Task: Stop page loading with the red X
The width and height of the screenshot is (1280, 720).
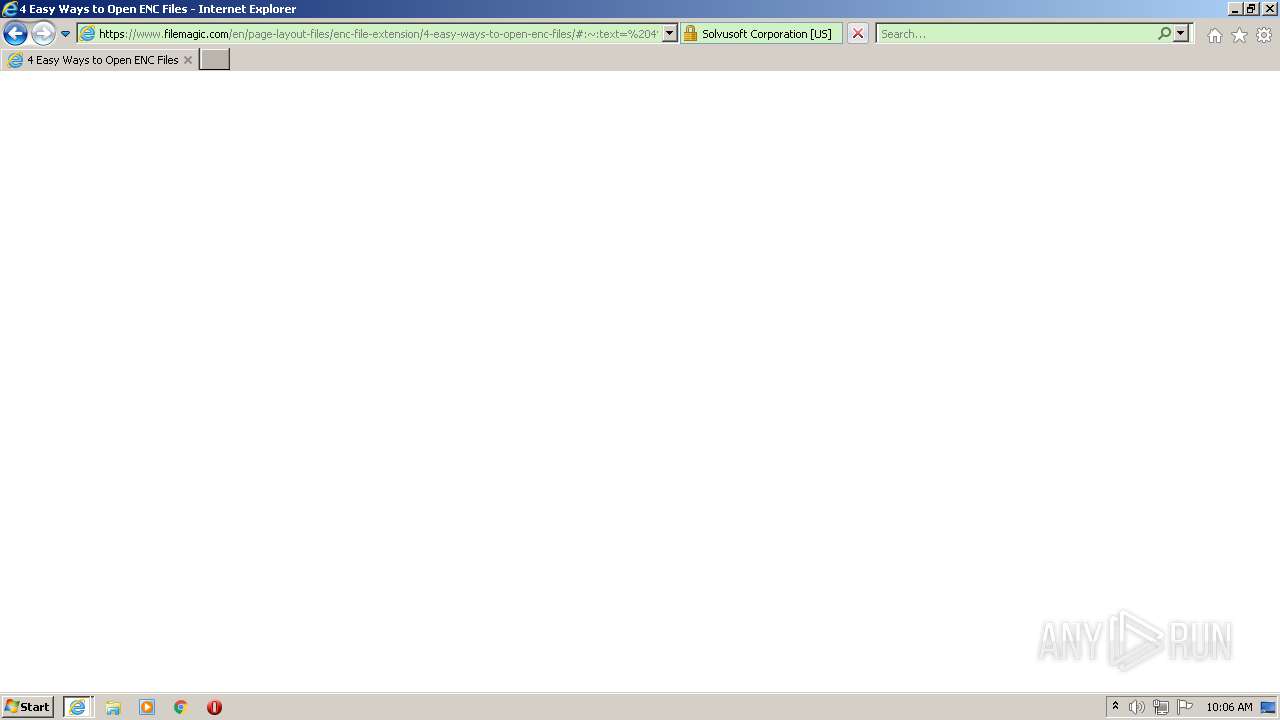Action: tap(858, 34)
